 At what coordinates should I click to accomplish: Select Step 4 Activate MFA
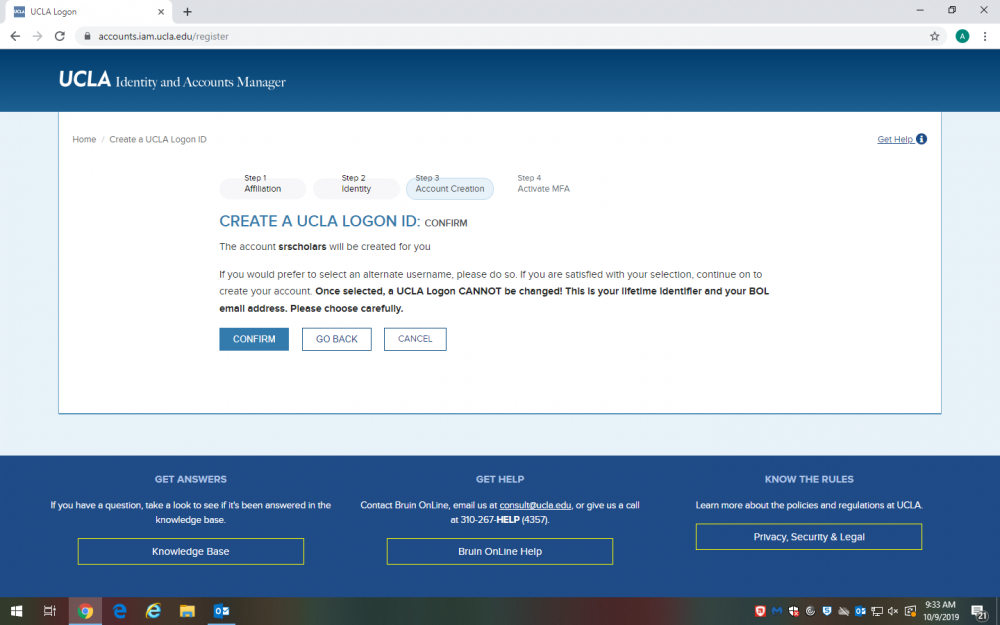[x=543, y=184]
